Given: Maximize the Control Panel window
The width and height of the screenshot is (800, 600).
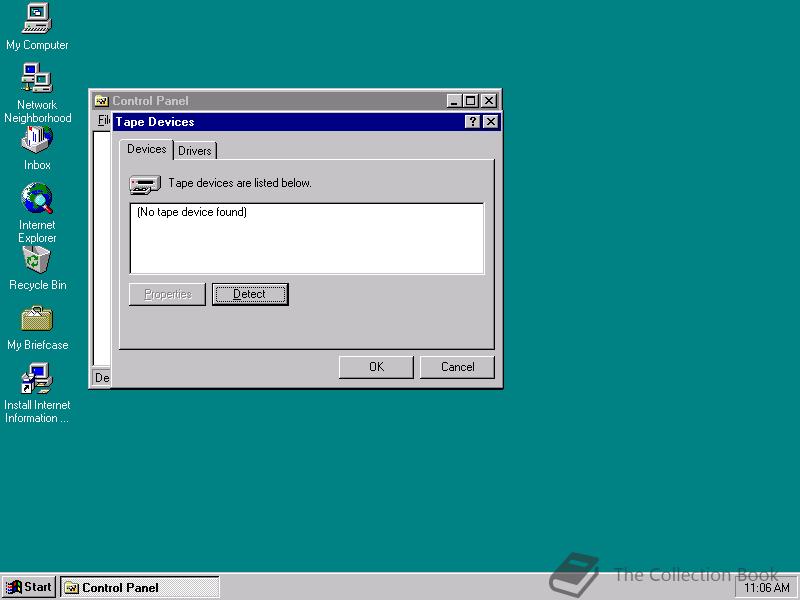Looking at the screenshot, I should pos(470,101).
